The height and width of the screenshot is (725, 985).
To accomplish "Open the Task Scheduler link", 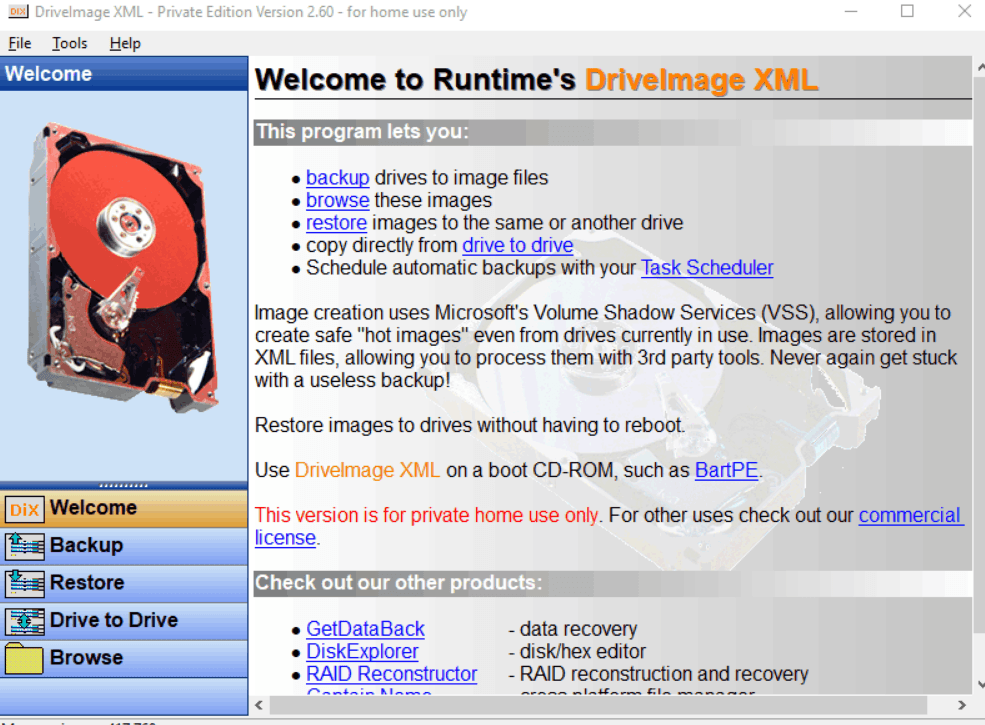I will (x=707, y=268).
